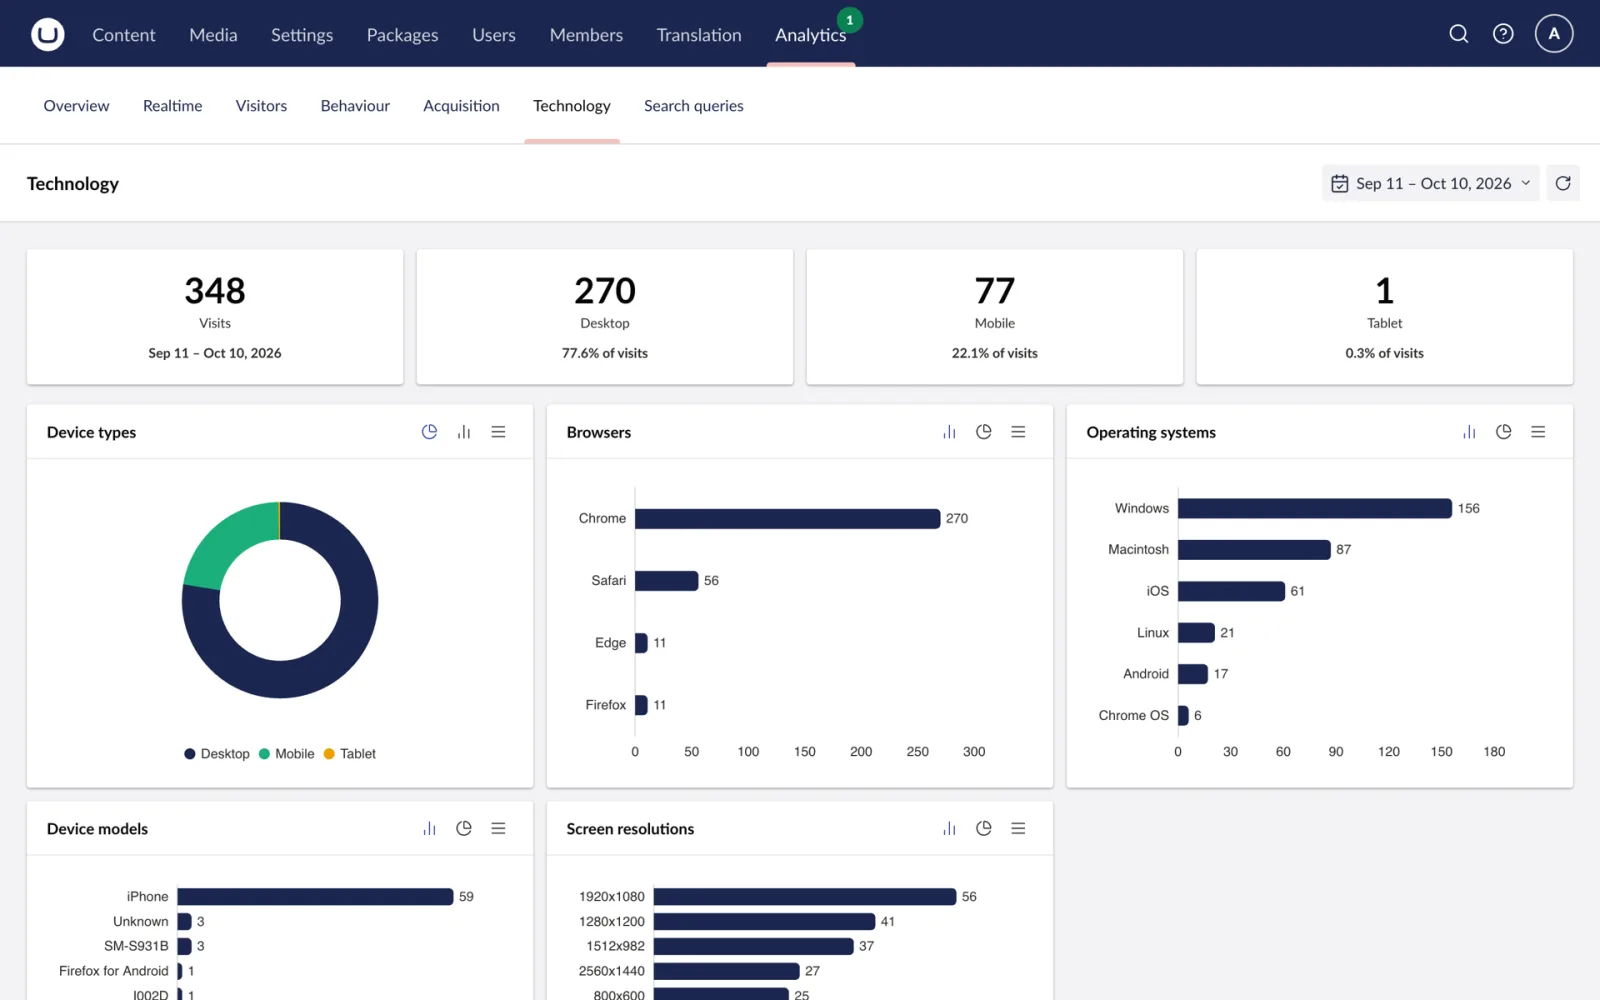Toggle the Tablet legend item
Screen dimensions: 1600x1000
(x=350, y=754)
